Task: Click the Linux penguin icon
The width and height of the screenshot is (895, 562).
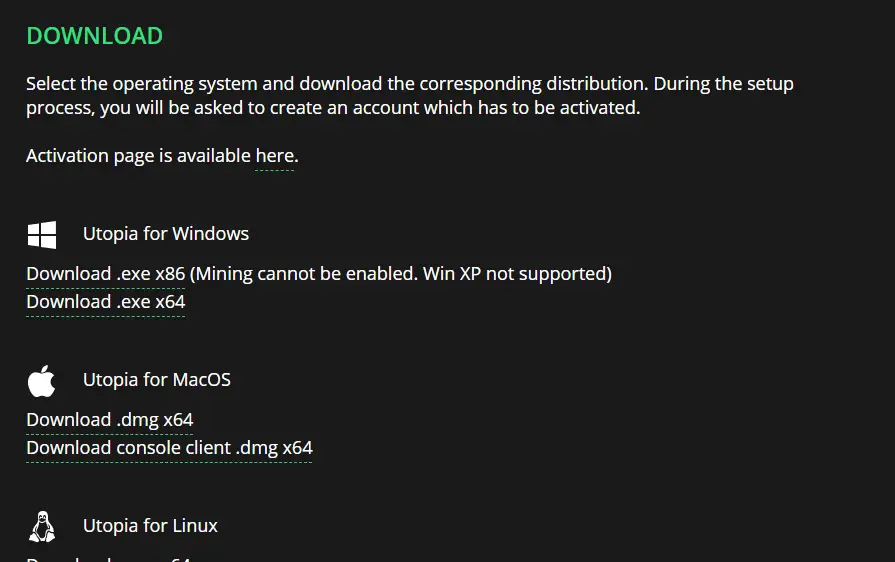Action: pyautogui.click(x=42, y=526)
